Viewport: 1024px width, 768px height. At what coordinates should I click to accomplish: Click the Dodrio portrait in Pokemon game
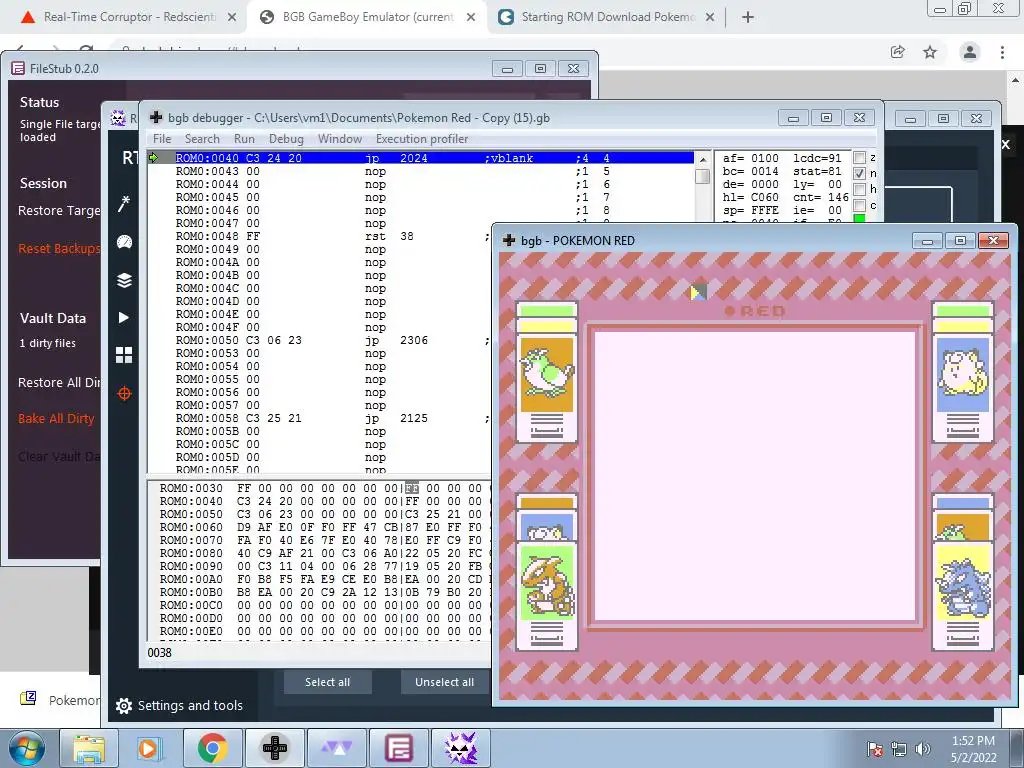coord(547,374)
